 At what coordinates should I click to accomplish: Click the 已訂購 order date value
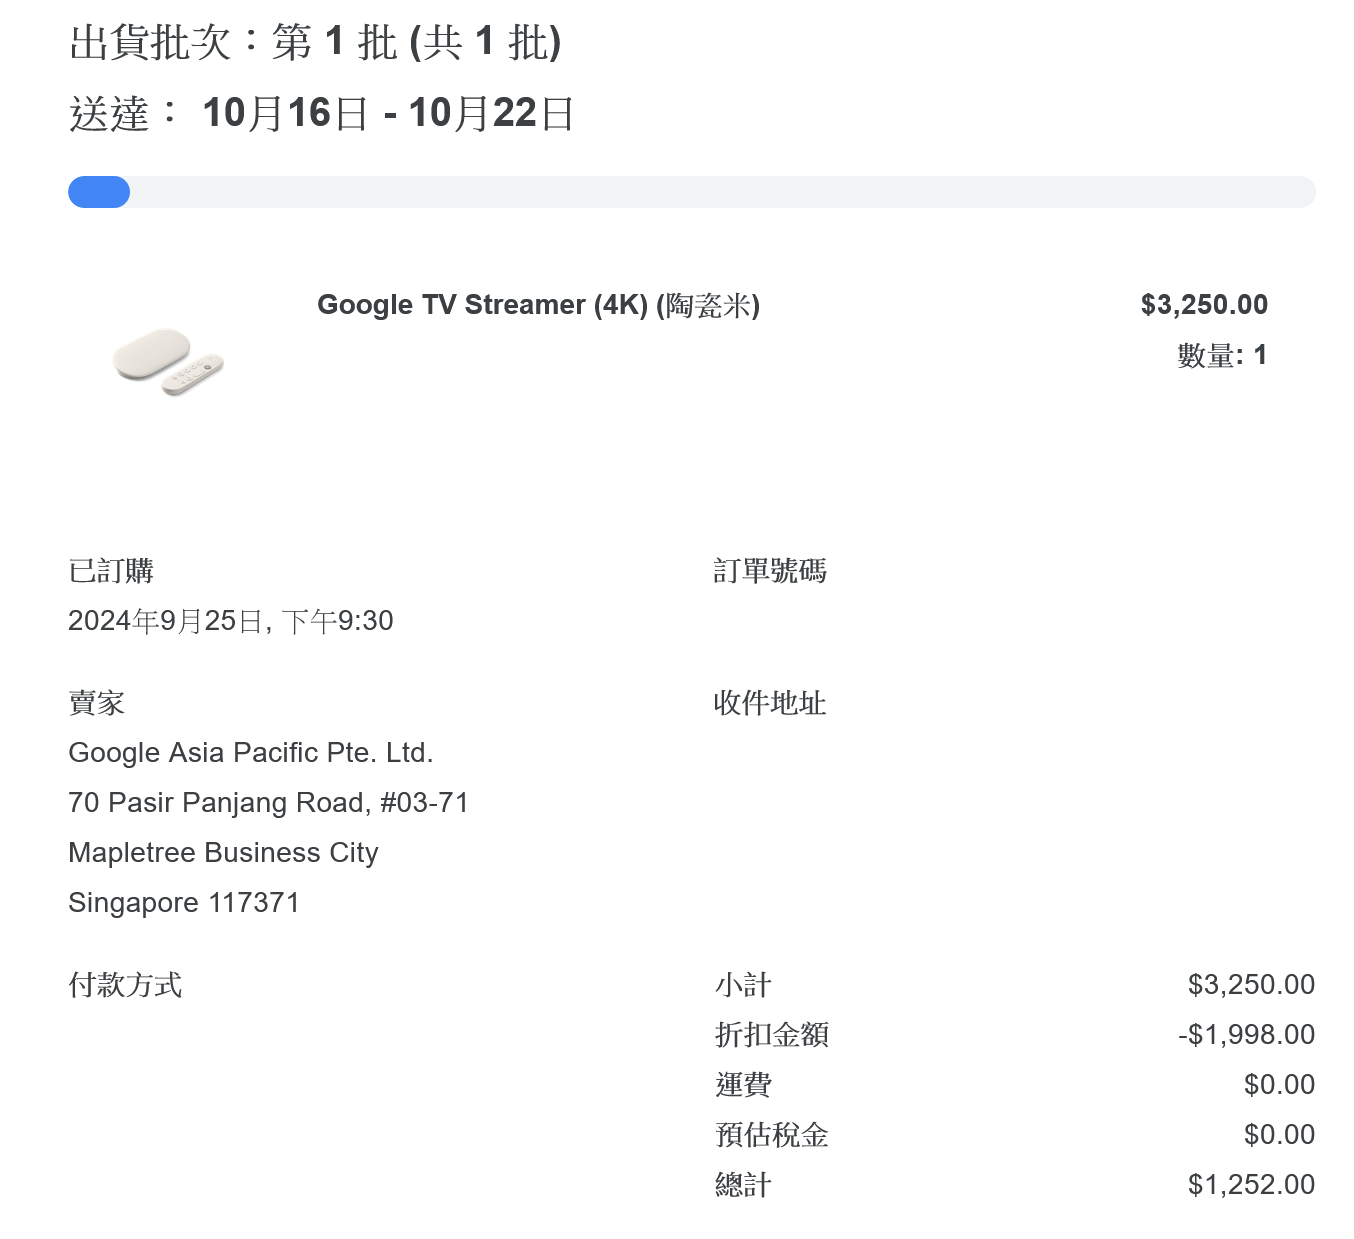tap(230, 621)
